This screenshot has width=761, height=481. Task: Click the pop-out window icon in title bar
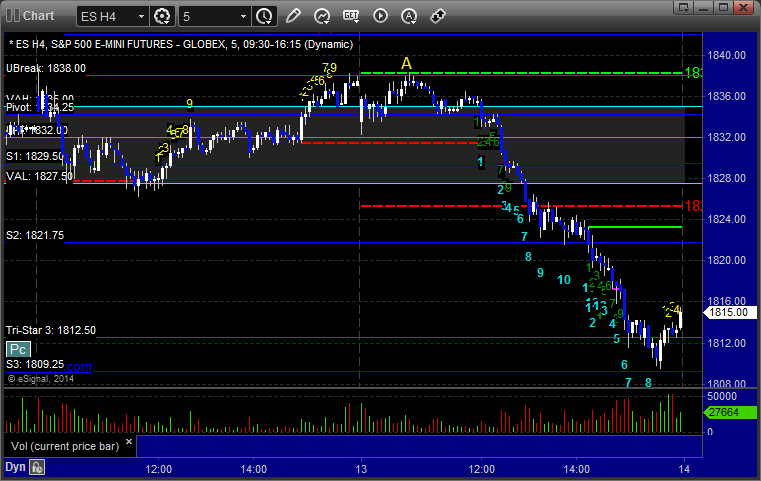click(x=684, y=7)
